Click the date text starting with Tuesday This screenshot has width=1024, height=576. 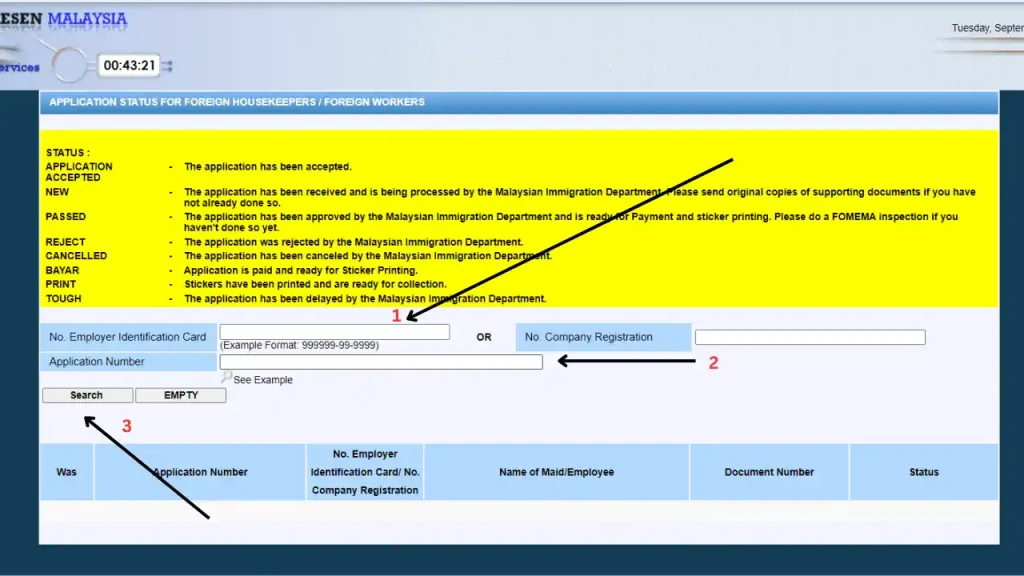coord(986,28)
